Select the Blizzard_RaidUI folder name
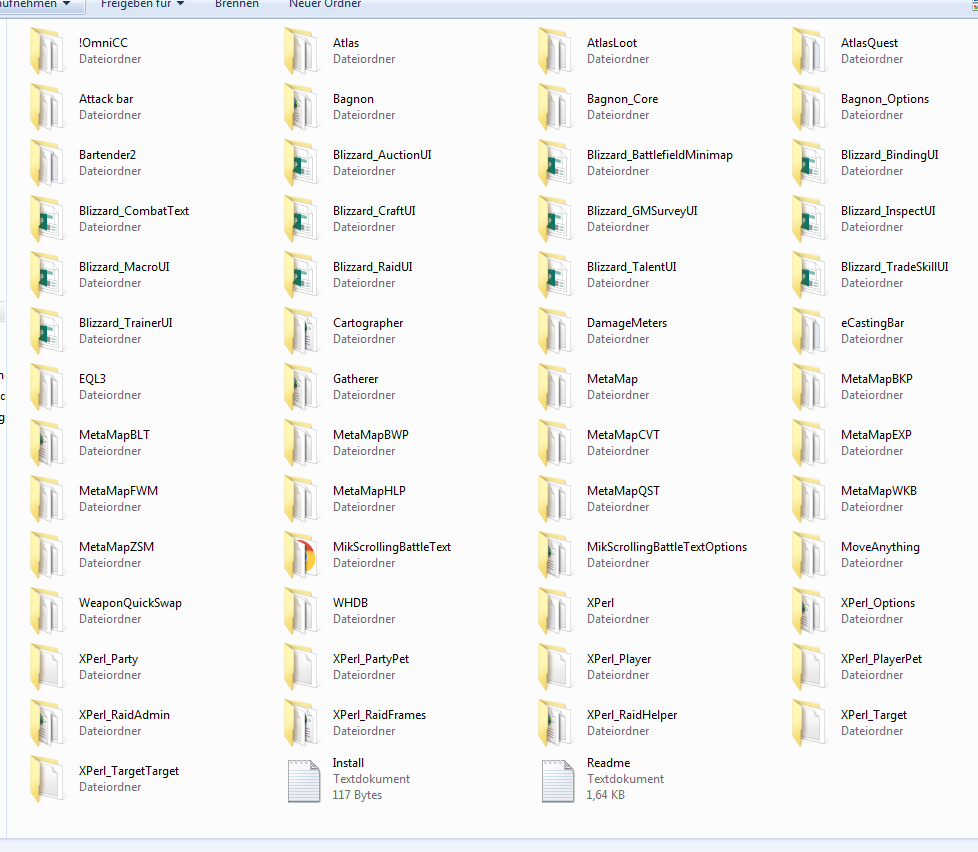The width and height of the screenshot is (978, 852). [x=372, y=267]
